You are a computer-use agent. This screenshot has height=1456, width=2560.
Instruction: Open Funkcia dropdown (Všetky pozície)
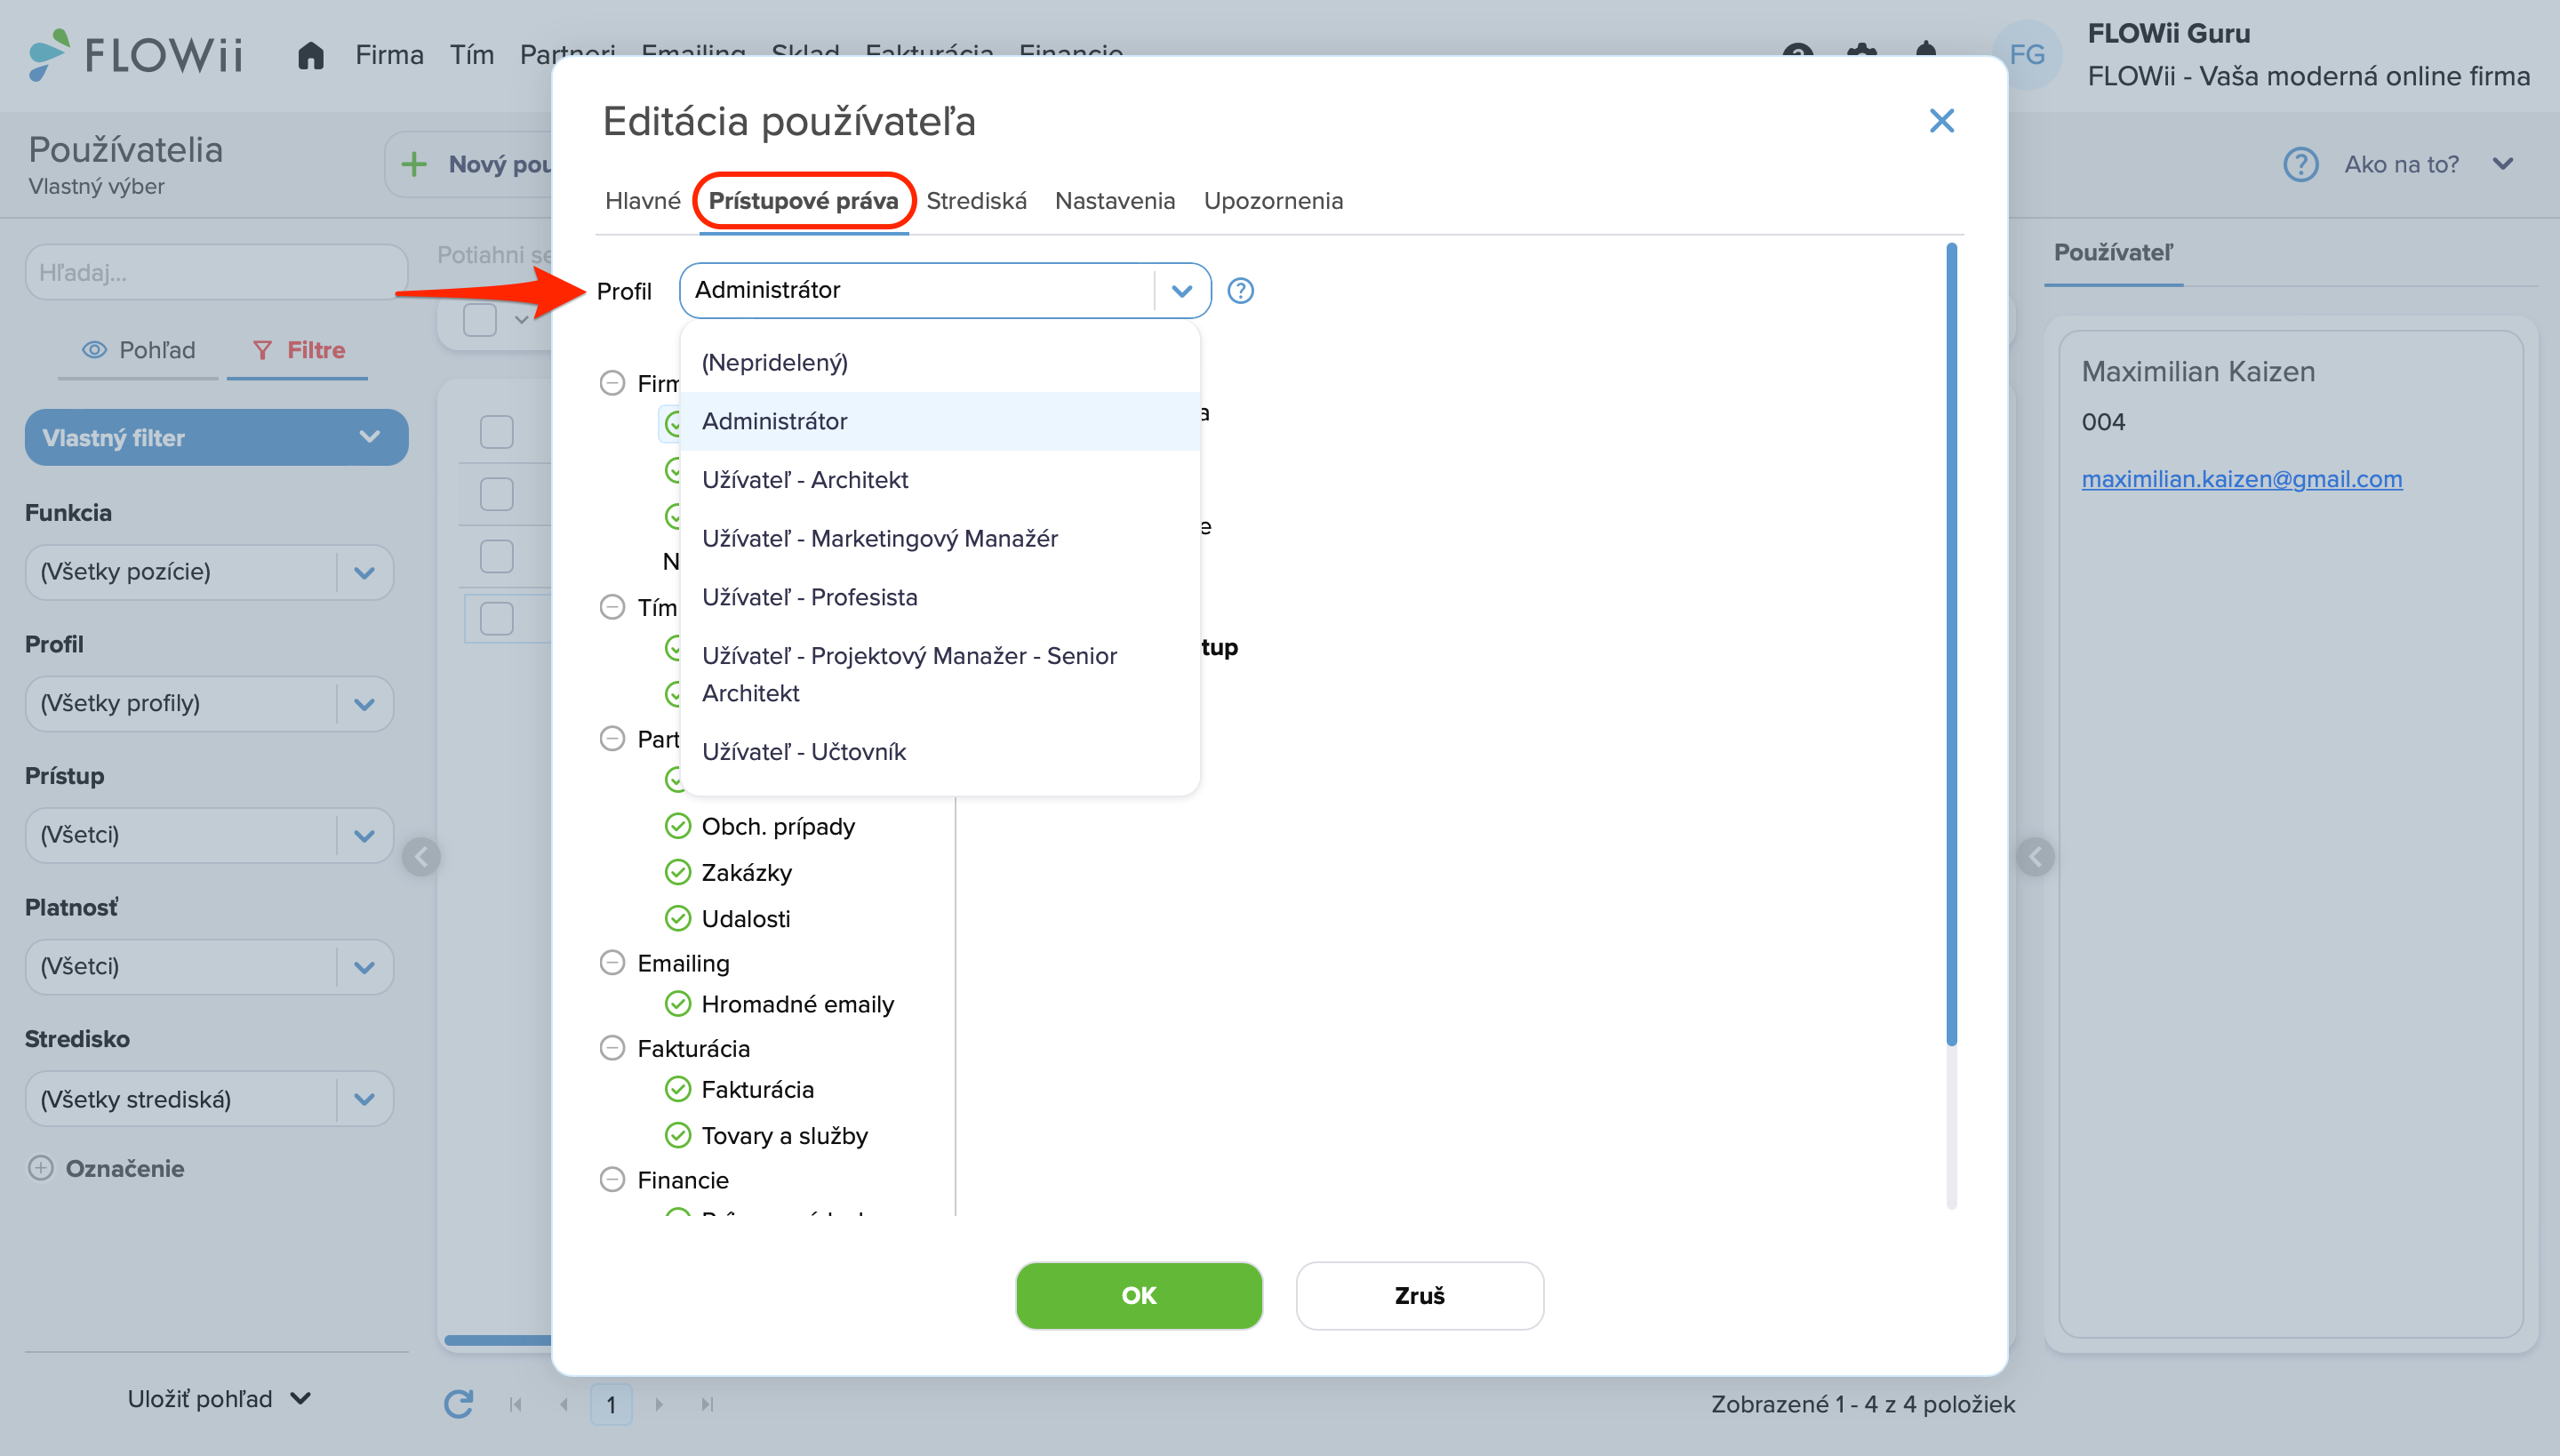(209, 572)
